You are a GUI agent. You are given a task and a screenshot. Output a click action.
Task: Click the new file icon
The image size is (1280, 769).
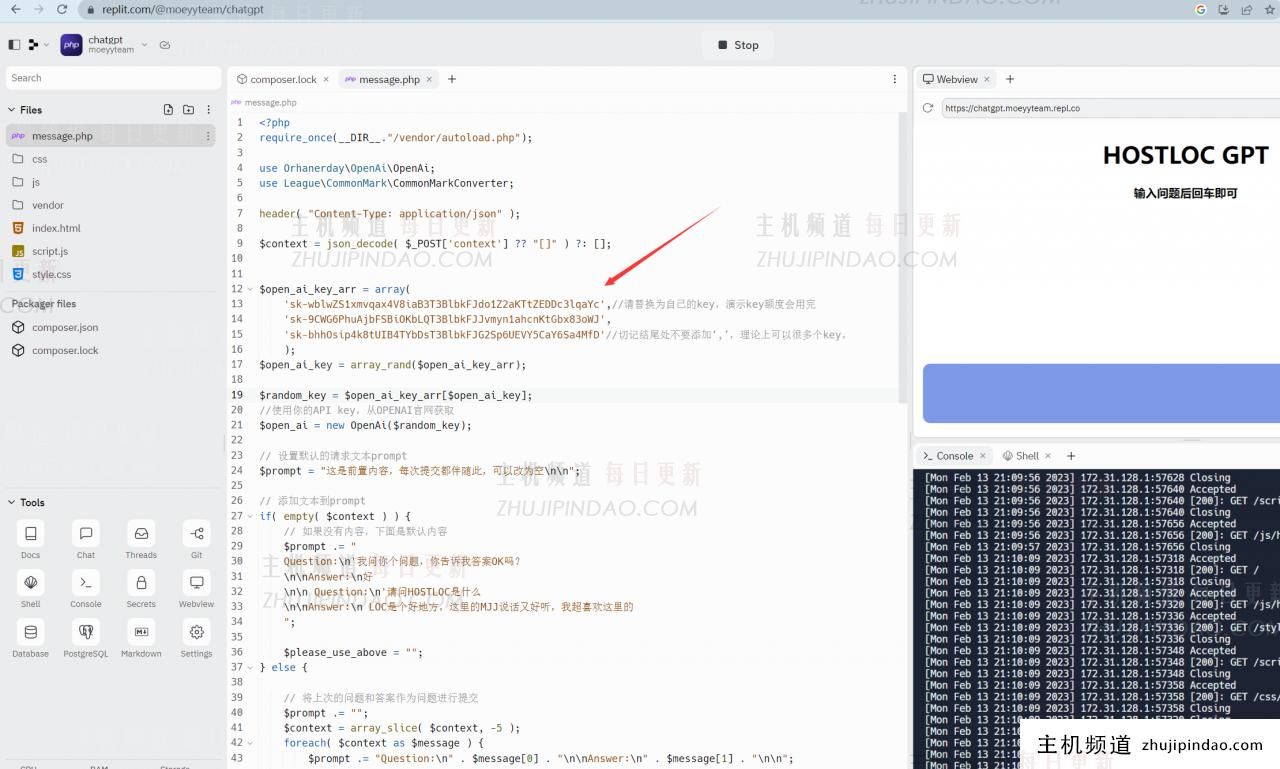168,110
